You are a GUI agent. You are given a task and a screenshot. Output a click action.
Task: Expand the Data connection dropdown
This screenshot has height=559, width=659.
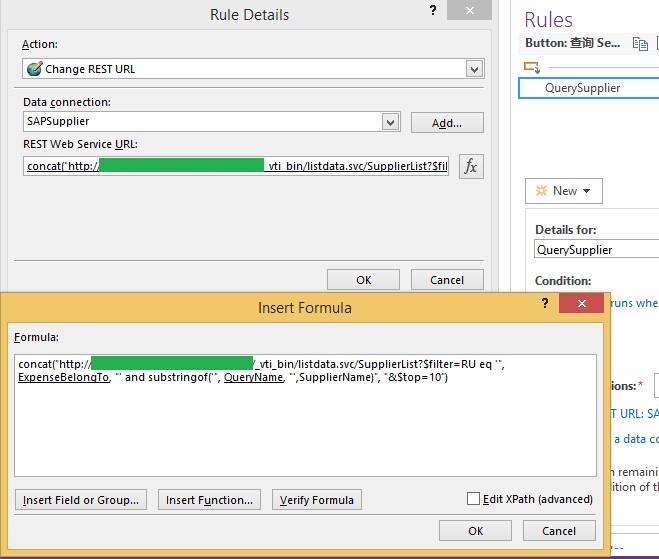pos(391,122)
